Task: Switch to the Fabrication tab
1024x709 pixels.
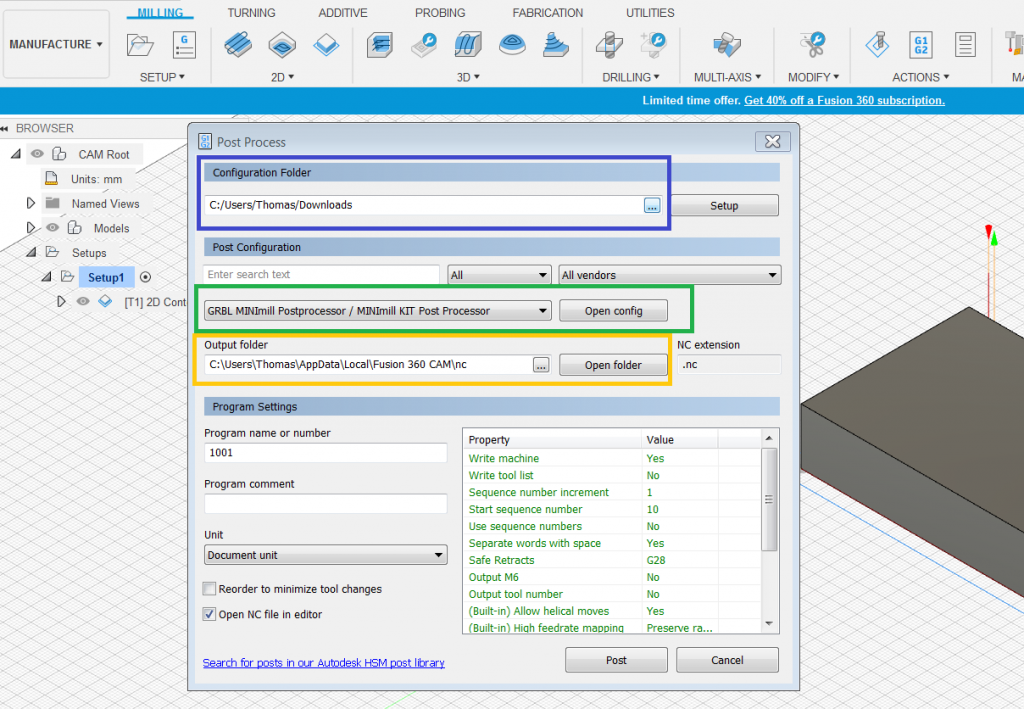Action: coord(547,13)
